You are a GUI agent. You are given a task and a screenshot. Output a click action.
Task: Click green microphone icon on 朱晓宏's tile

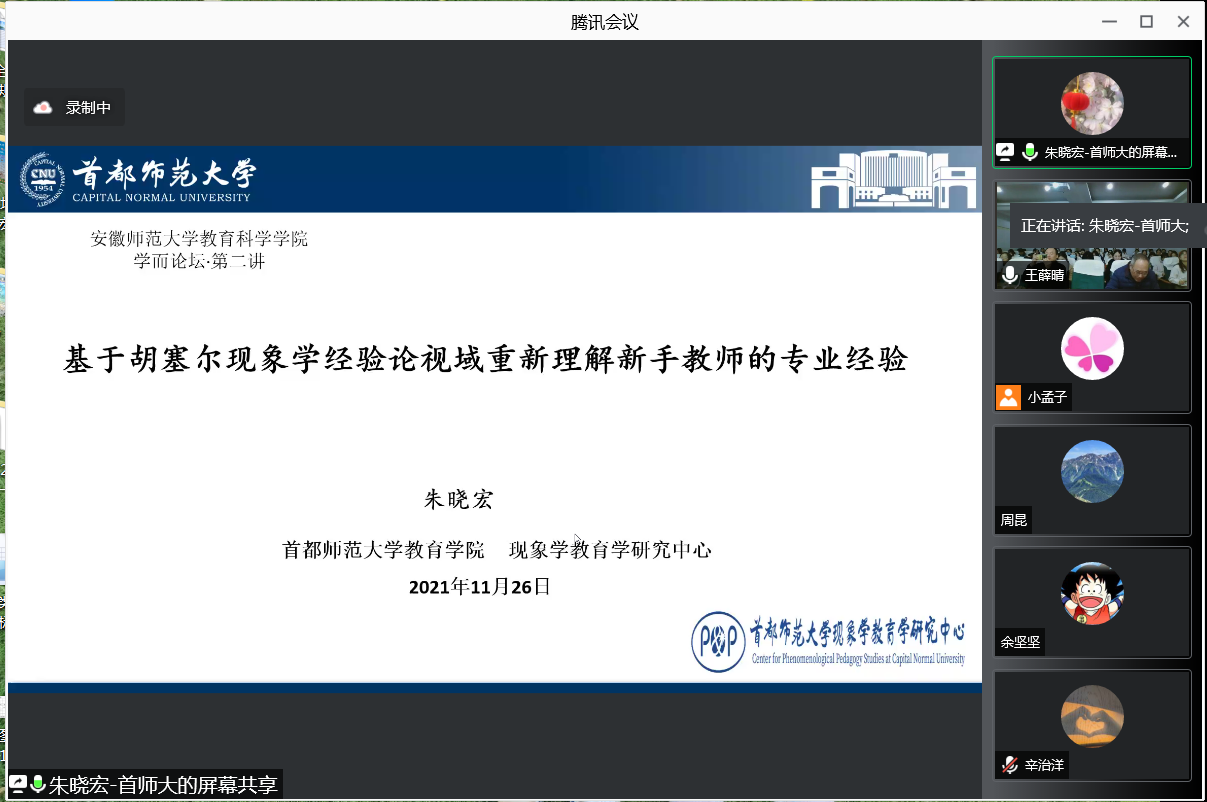click(x=1029, y=153)
